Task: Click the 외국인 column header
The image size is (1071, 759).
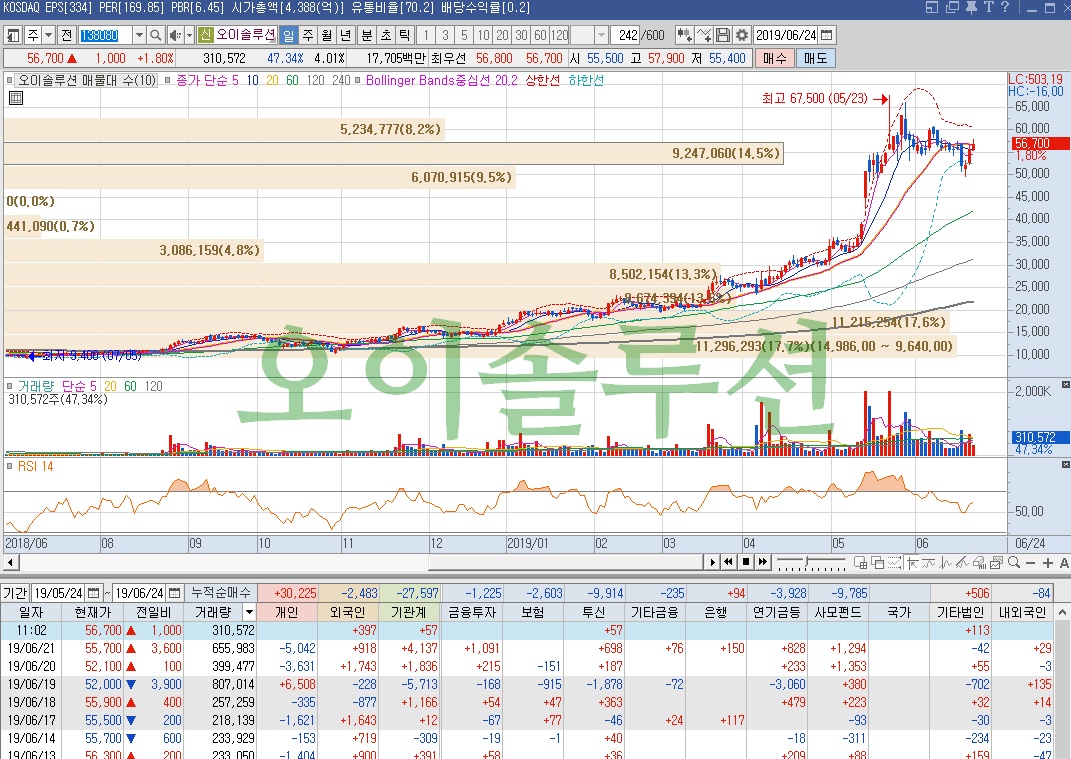Action: pyautogui.click(x=348, y=612)
